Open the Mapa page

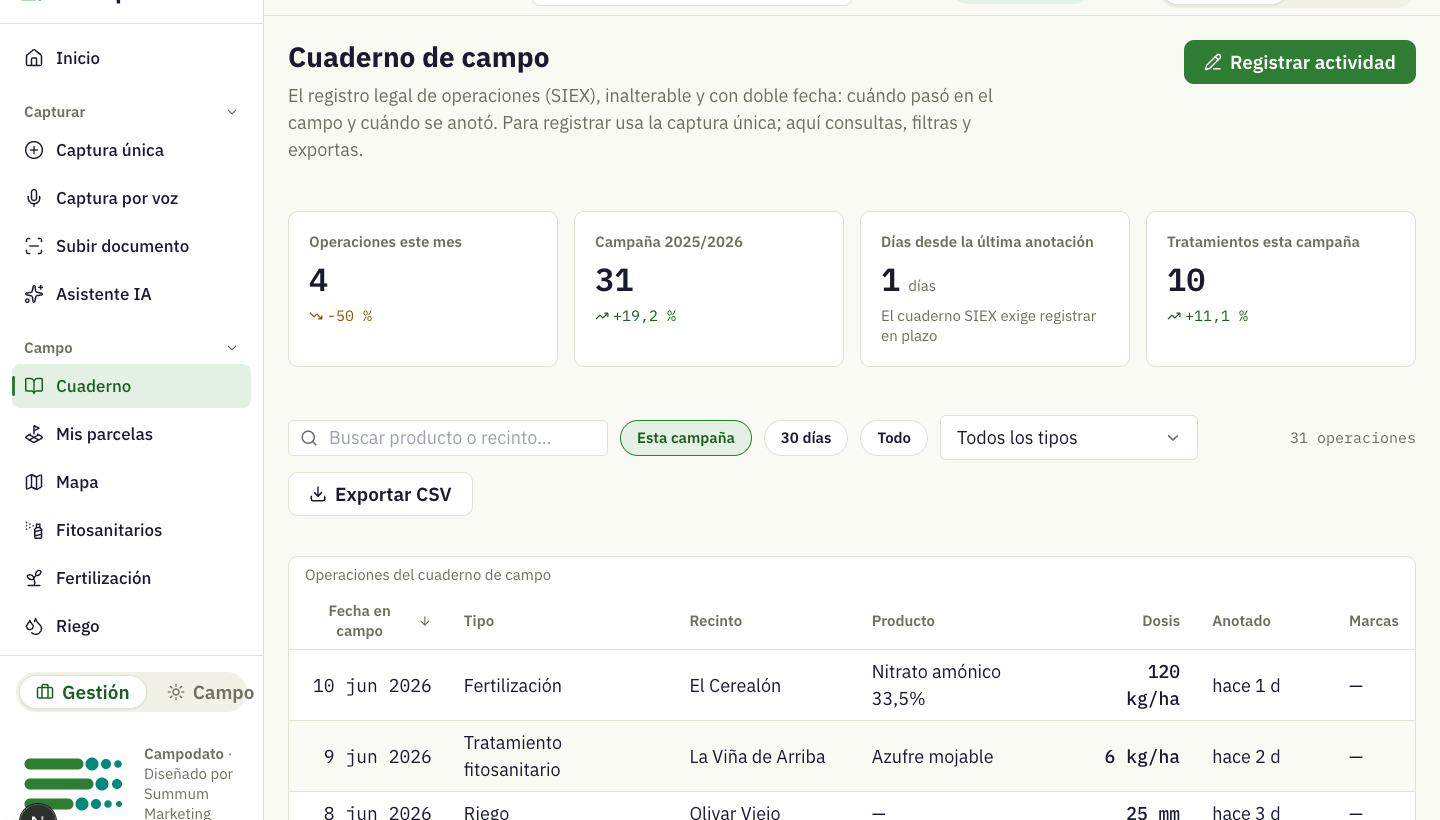coord(131,482)
